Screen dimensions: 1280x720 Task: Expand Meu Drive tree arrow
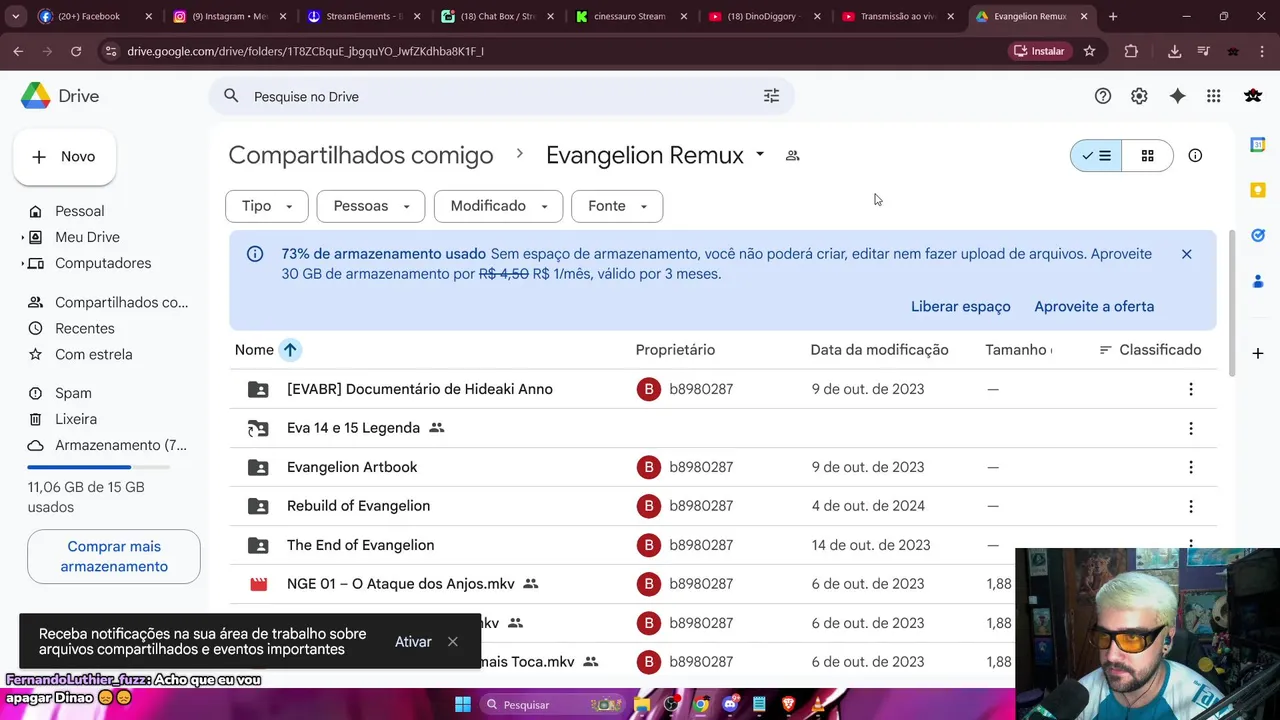pyautogui.click(x=23, y=238)
